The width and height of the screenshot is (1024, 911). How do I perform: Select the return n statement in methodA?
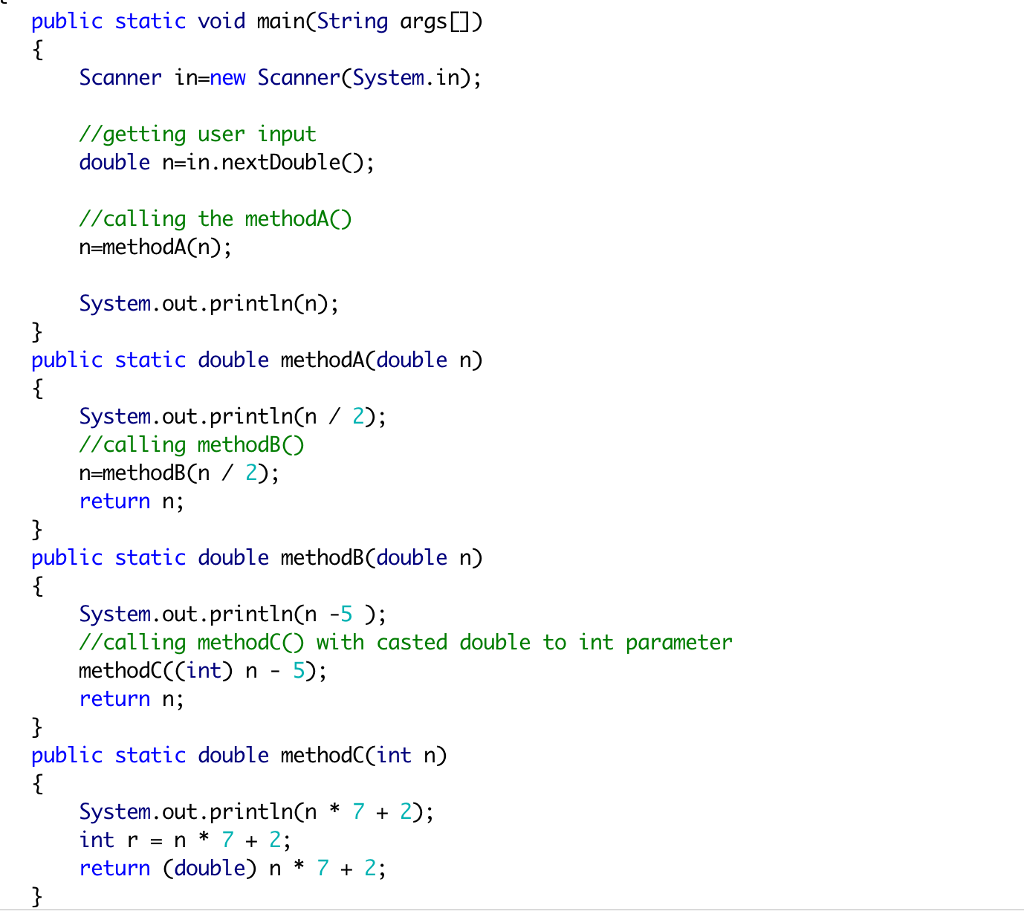[x=130, y=500]
